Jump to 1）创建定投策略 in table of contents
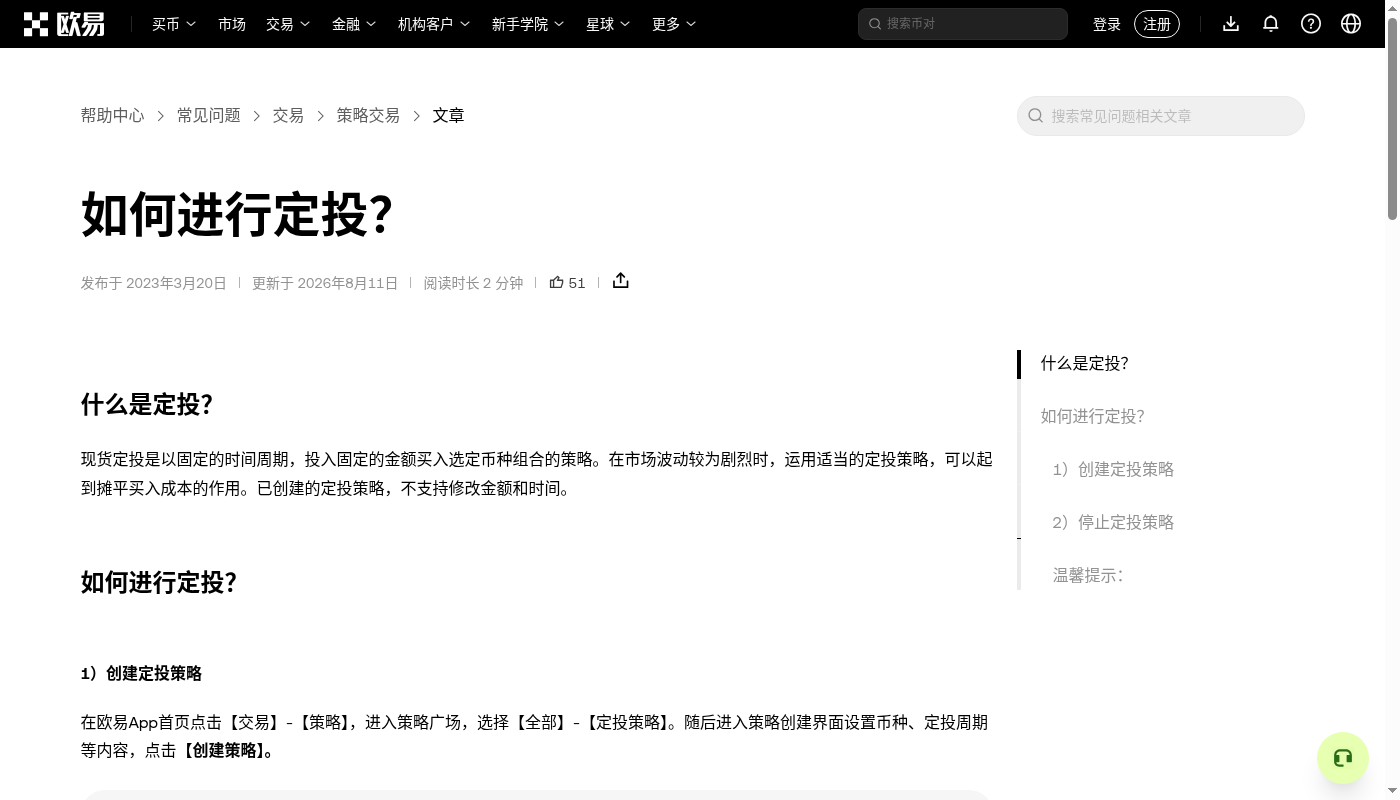1400x800 pixels. (x=1113, y=470)
